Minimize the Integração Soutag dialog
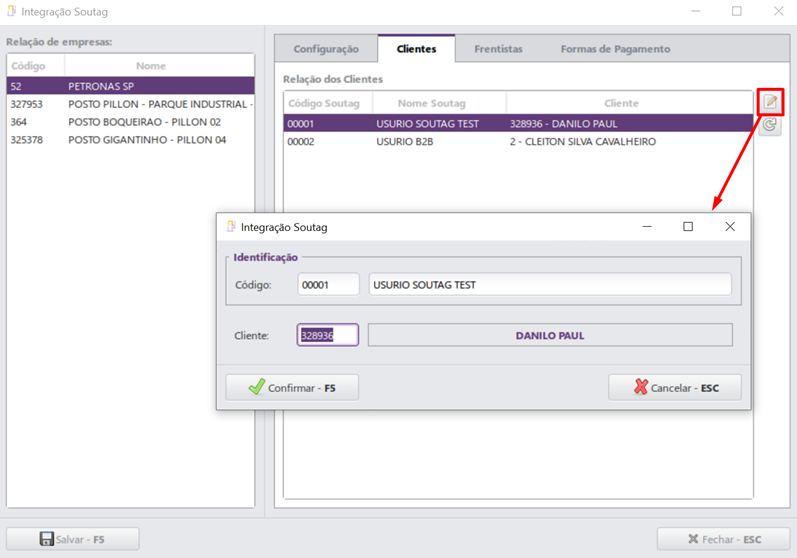Screen dimensions: 797x558 [x=647, y=226]
